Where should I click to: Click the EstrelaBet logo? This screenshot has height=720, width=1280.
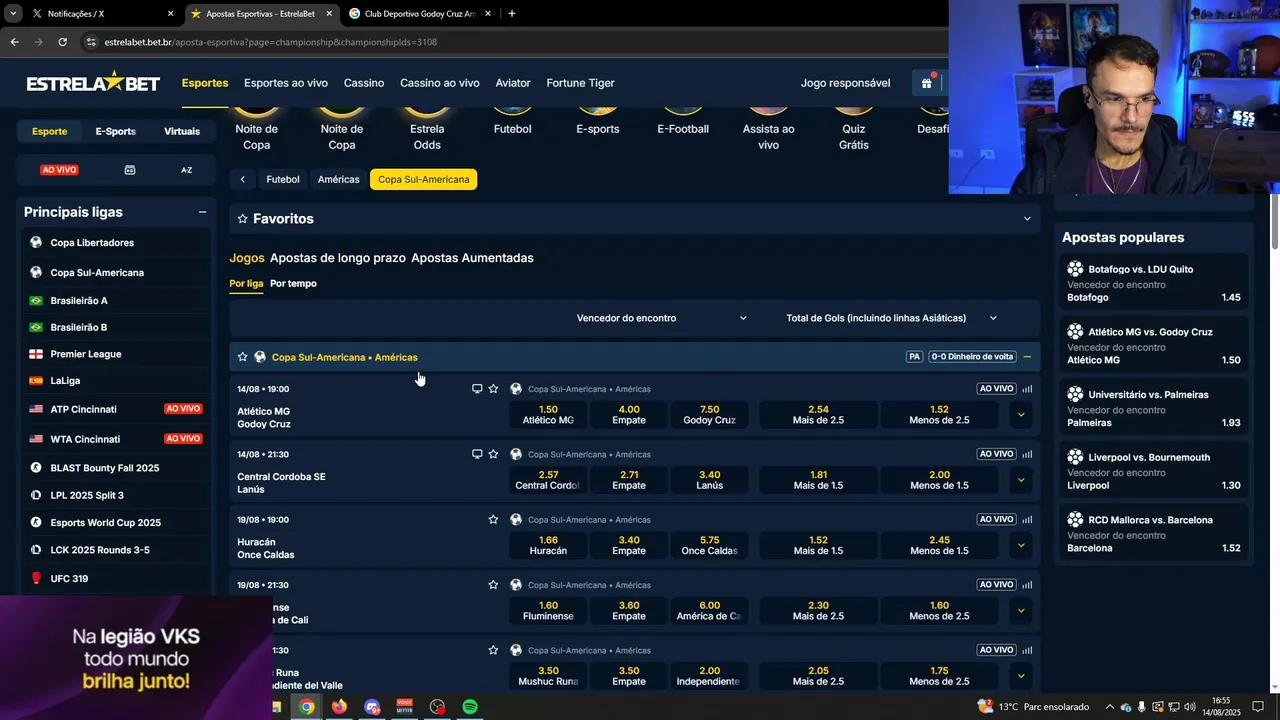93,83
